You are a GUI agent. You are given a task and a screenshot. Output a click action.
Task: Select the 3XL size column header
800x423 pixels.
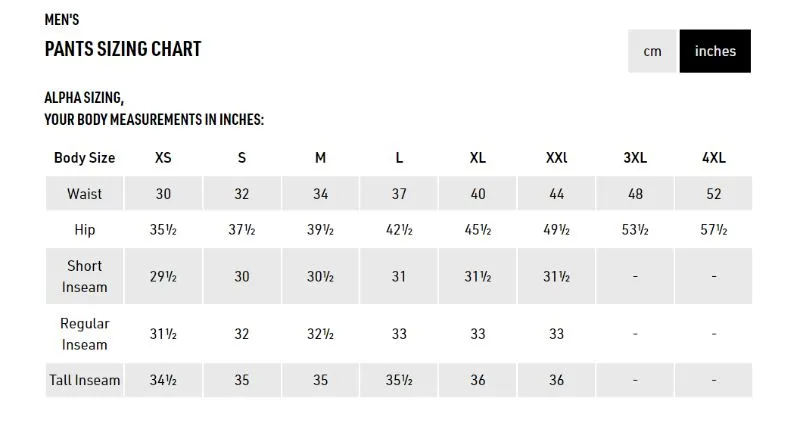pyautogui.click(x=635, y=158)
